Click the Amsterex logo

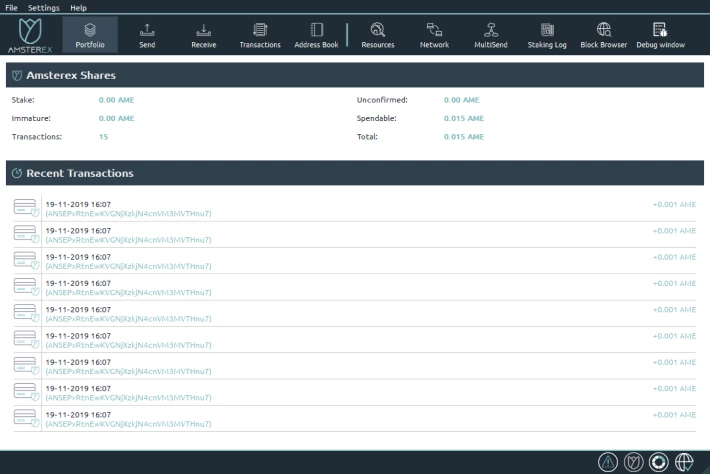point(30,35)
